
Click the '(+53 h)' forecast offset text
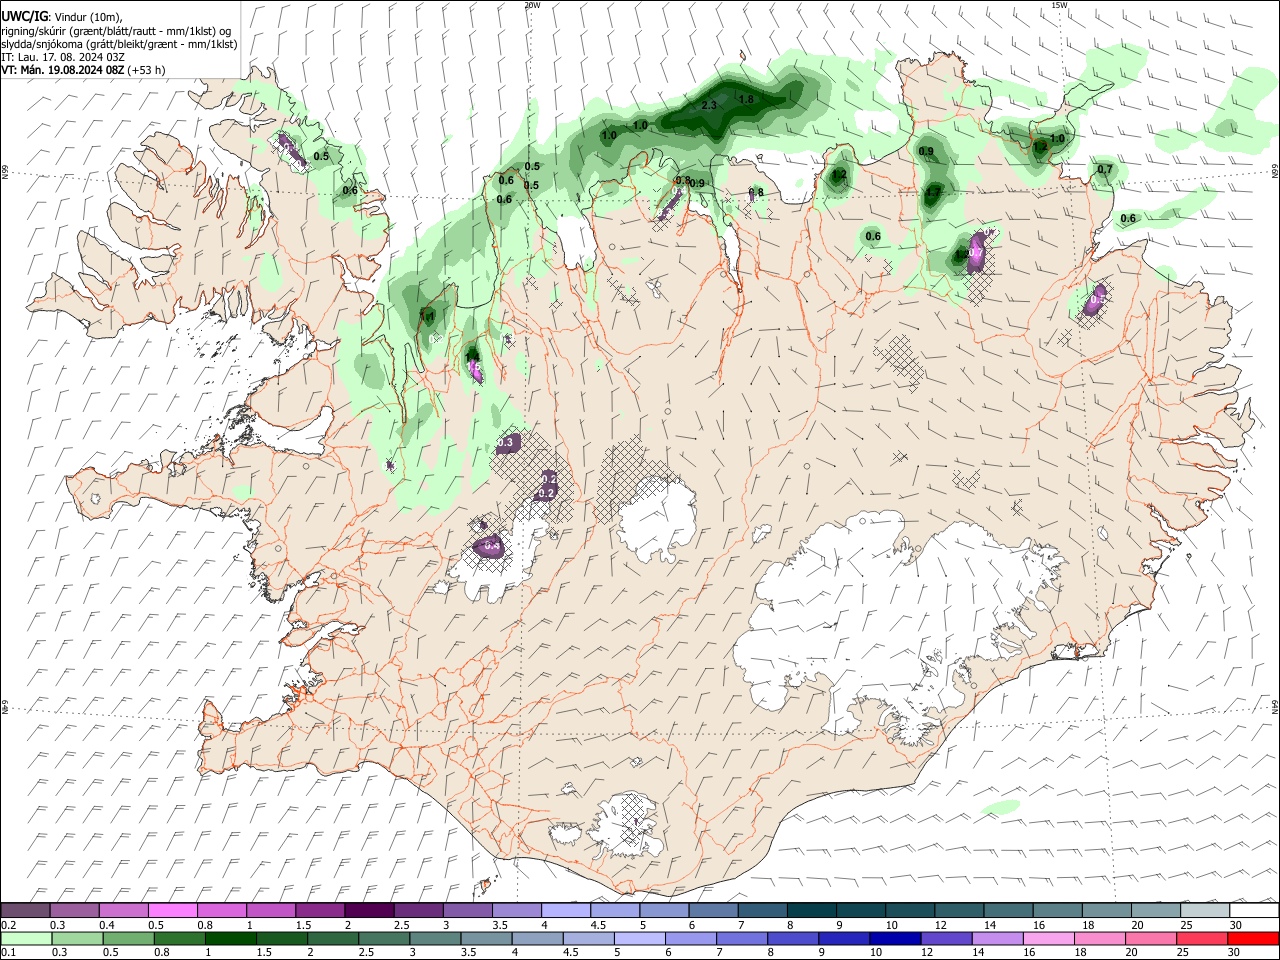(x=146, y=70)
